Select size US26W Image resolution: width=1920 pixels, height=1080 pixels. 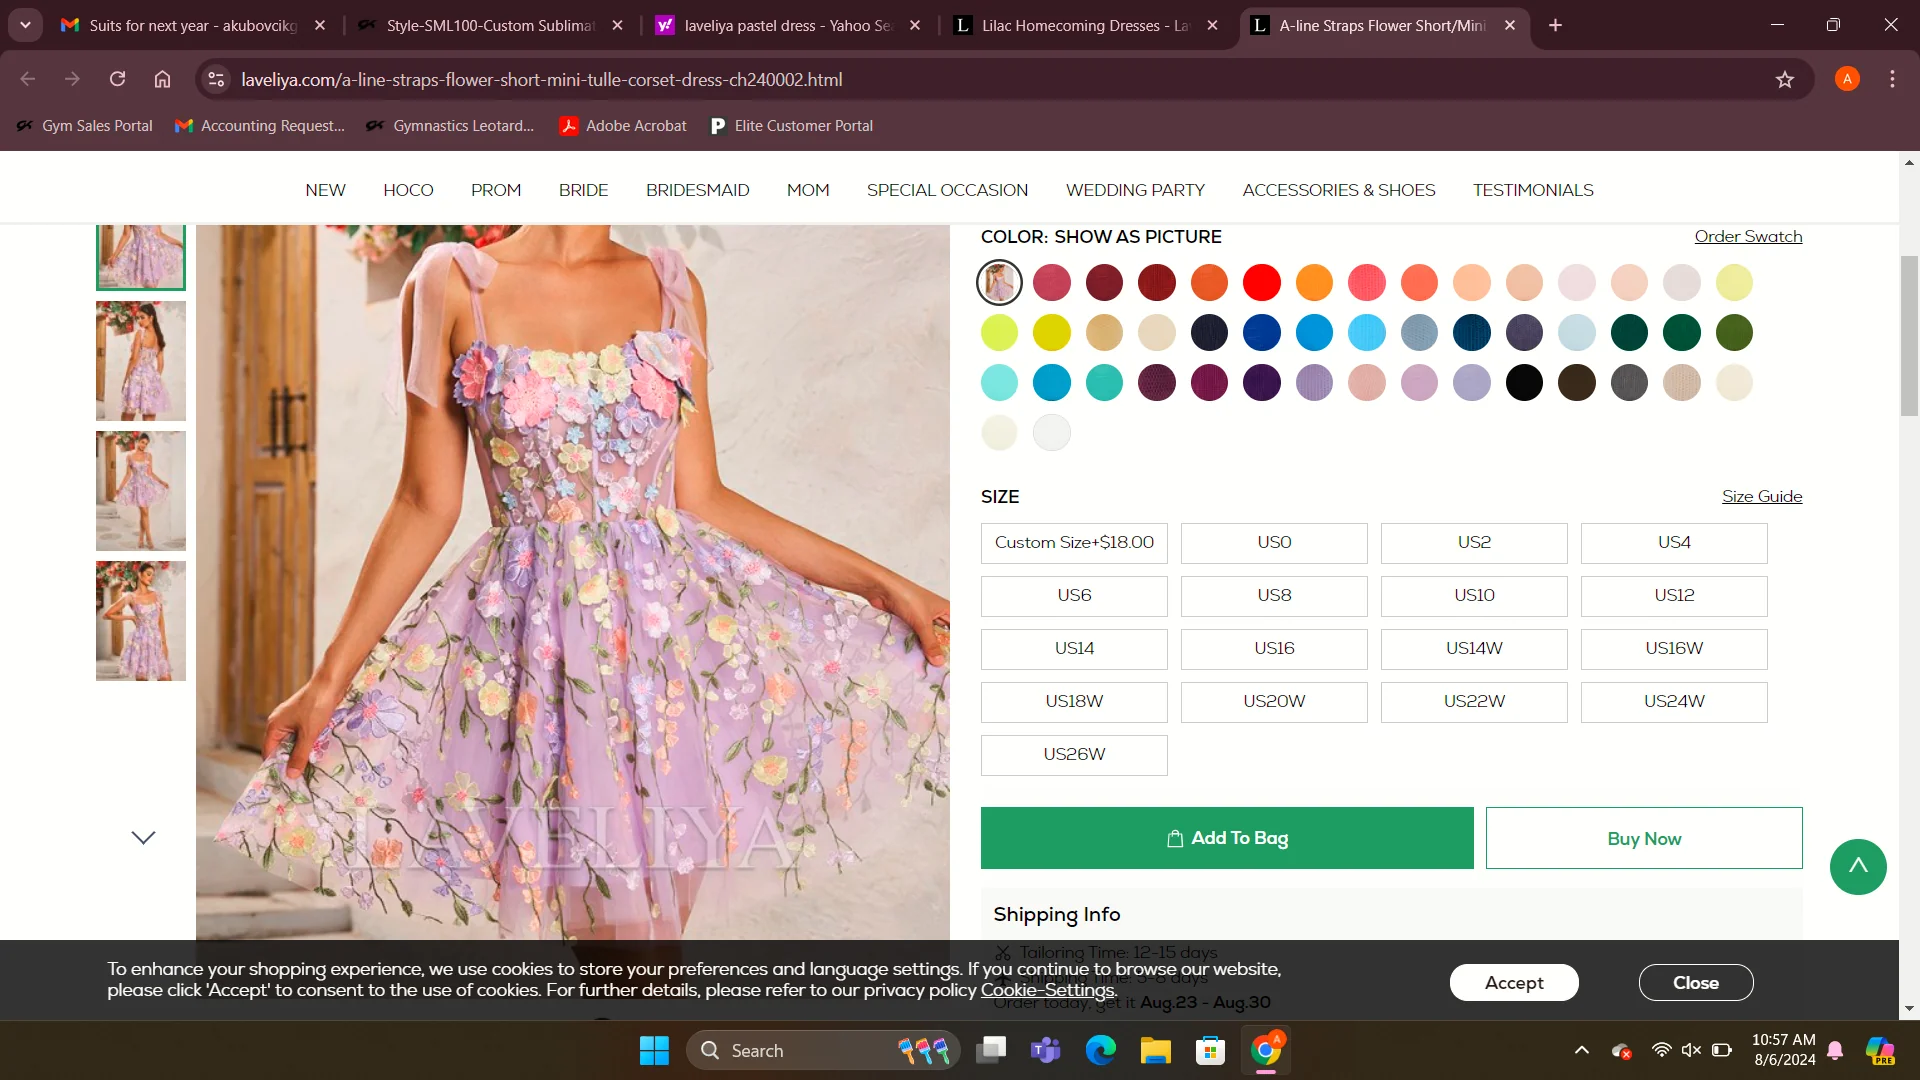pyautogui.click(x=1074, y=755)
